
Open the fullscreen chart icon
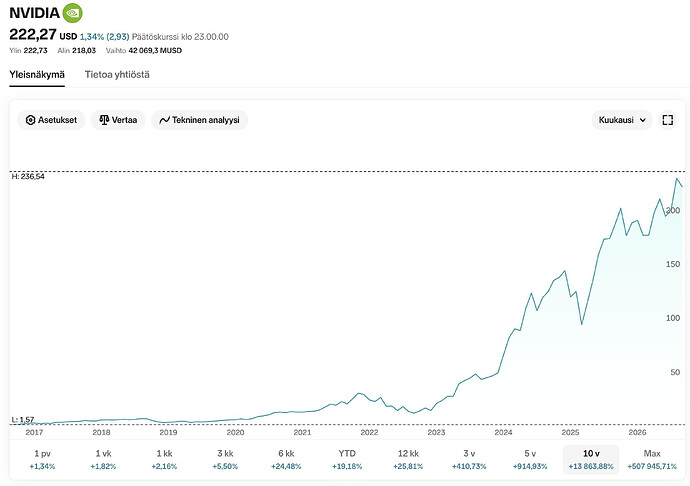(668, 120)
